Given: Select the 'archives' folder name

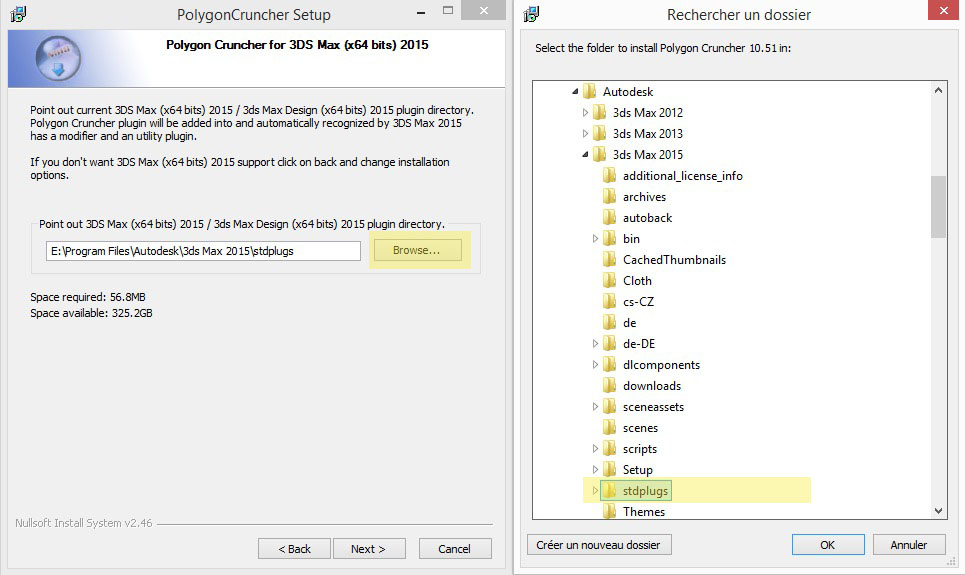Looking at the screenshot, I should click(644, 197).
